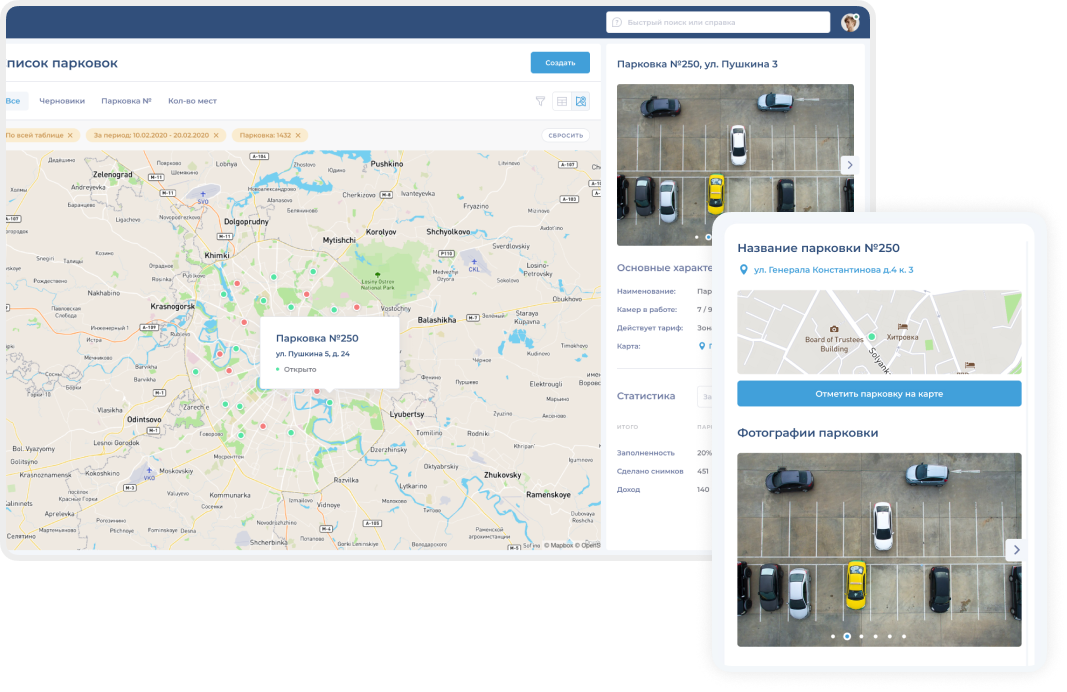Switch to map view icon
The height and width of the screenshot is (692, 1067).
pos(581,101)
